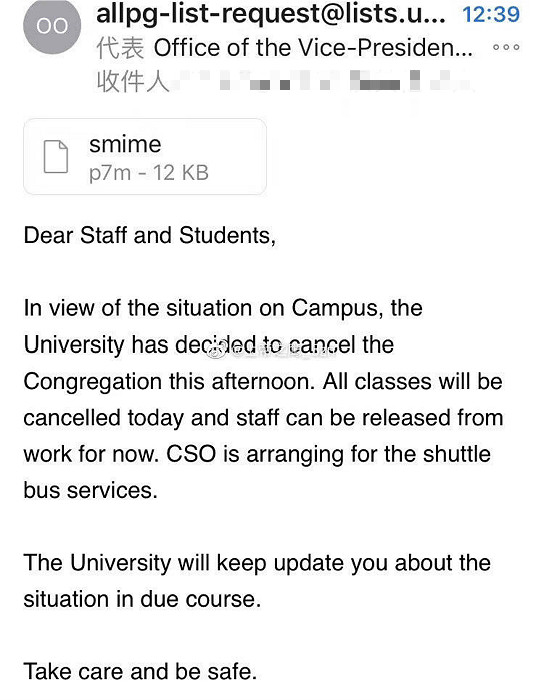
Task: Tap the "bus services." line
Action: 91,491
